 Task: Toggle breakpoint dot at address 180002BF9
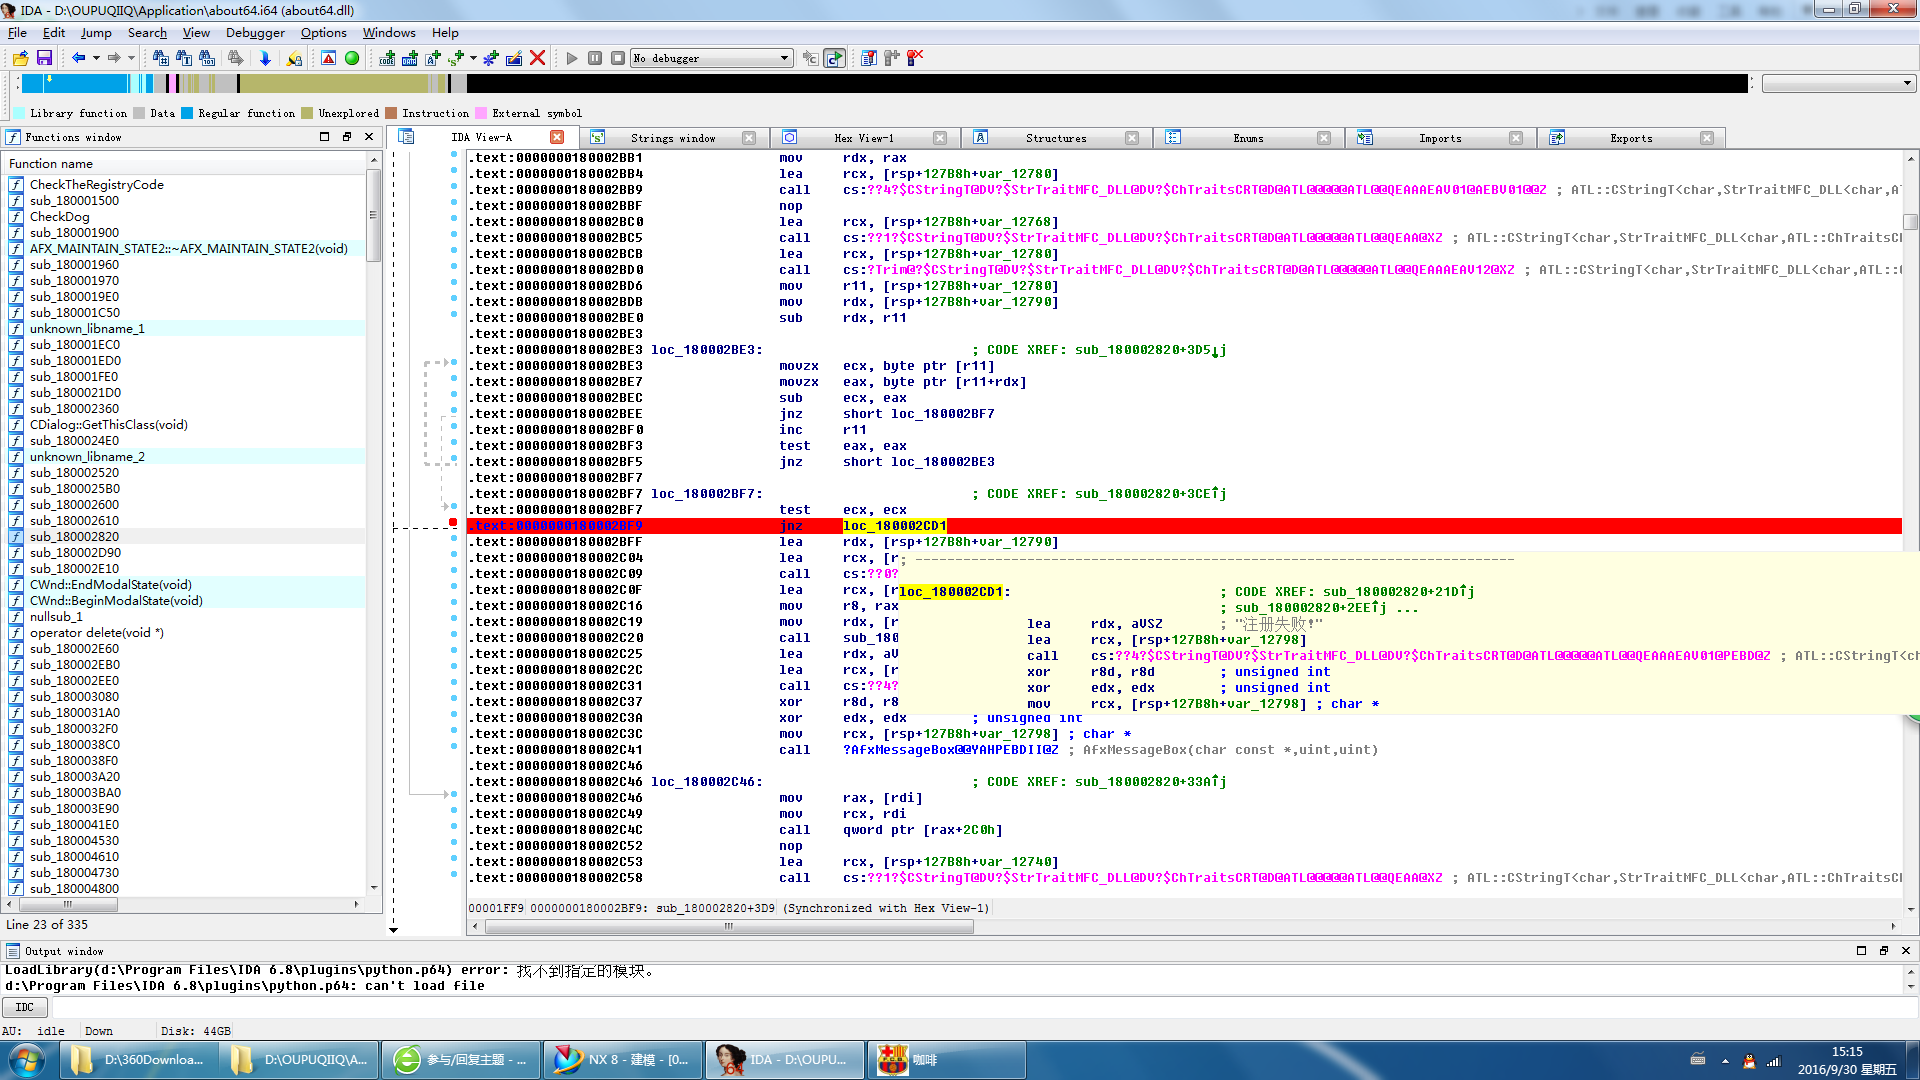(x=453, y=523)
